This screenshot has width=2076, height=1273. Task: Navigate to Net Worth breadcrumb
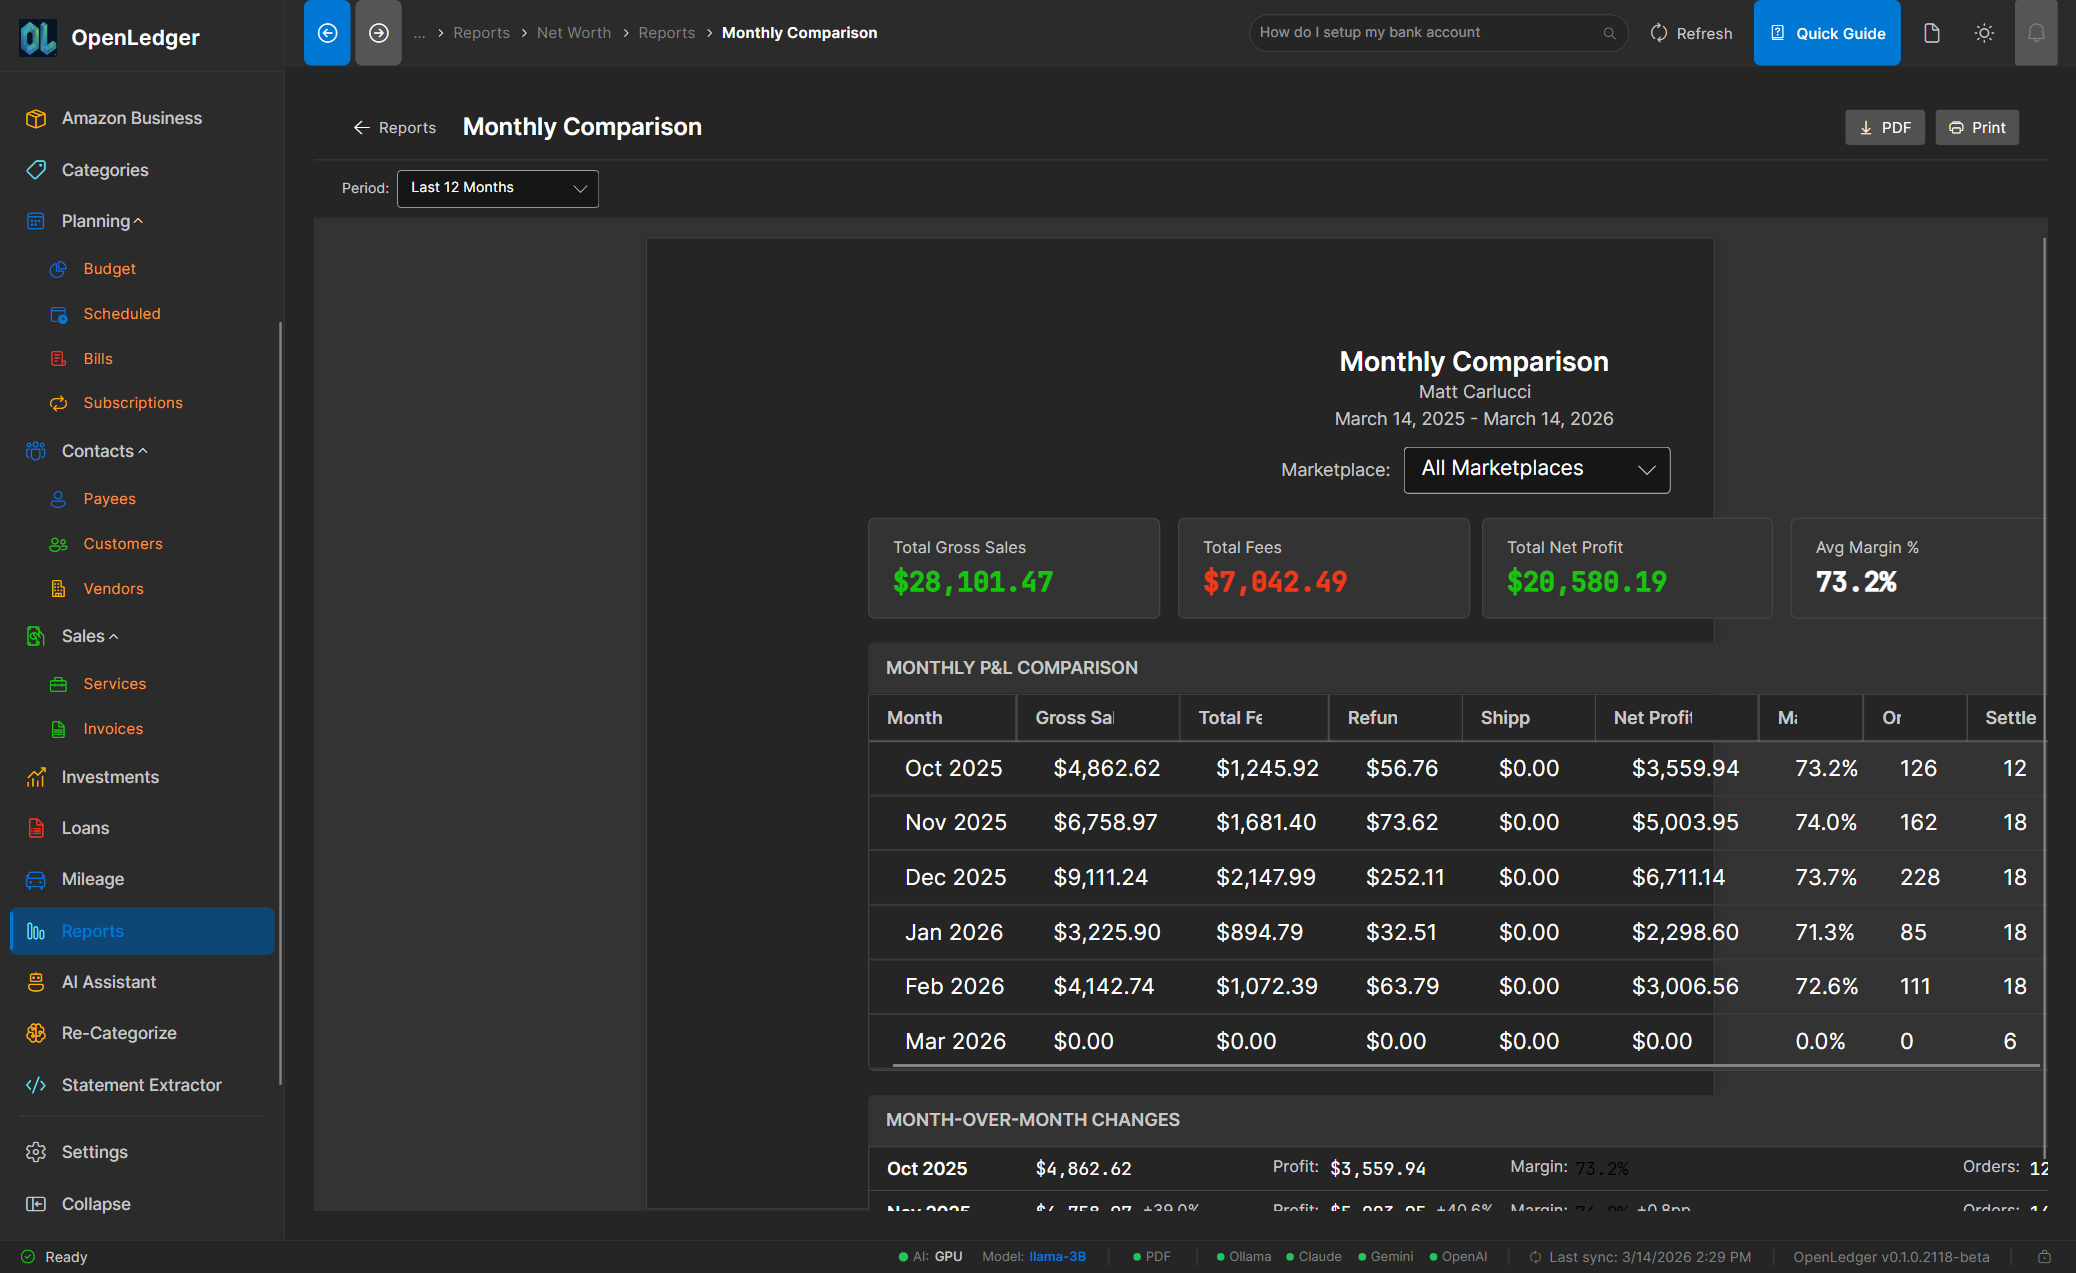(x=574, y=32)
